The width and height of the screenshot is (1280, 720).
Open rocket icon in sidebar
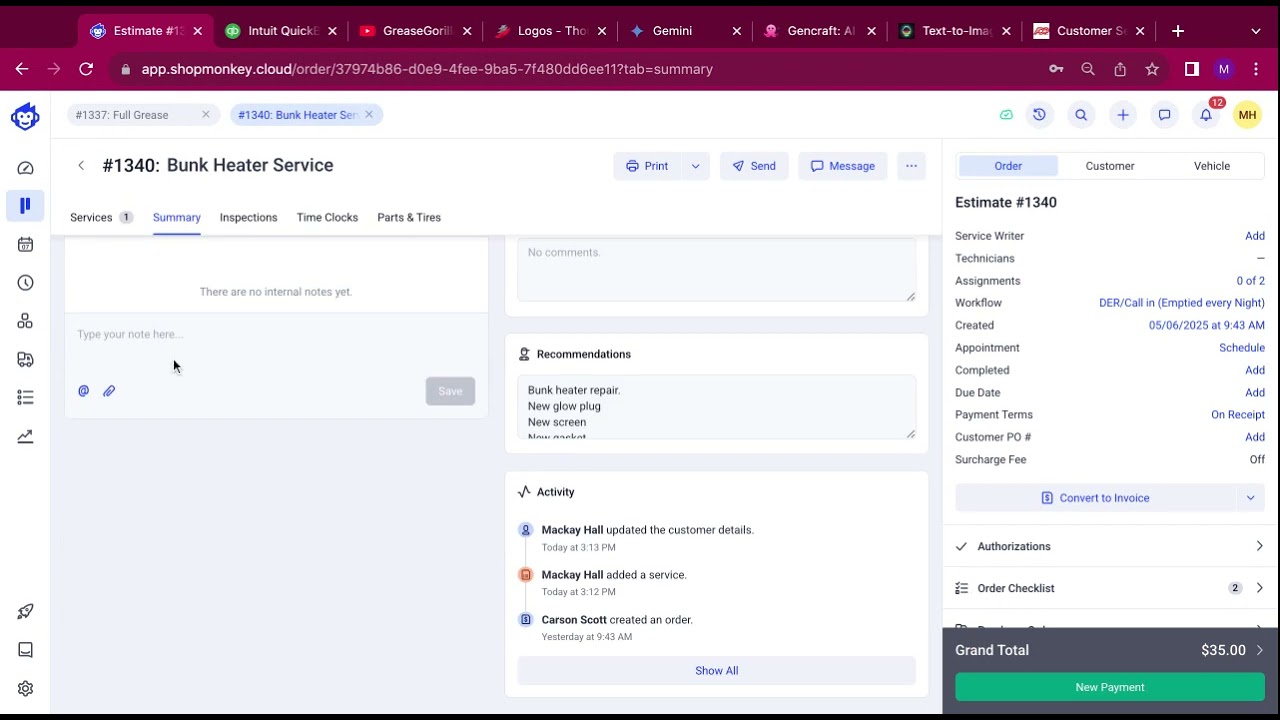point(25,611)
